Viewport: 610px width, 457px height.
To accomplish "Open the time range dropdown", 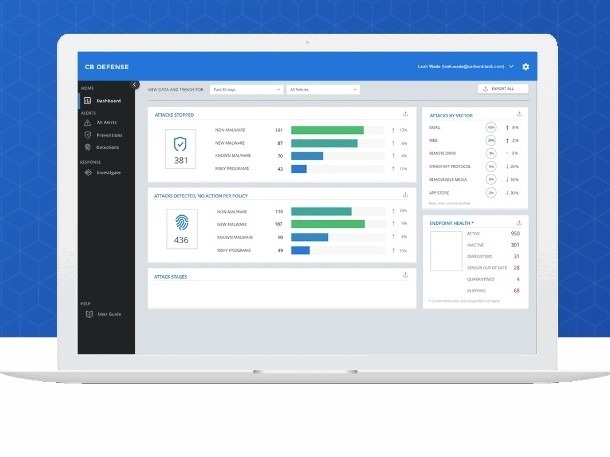I will 246,89.
